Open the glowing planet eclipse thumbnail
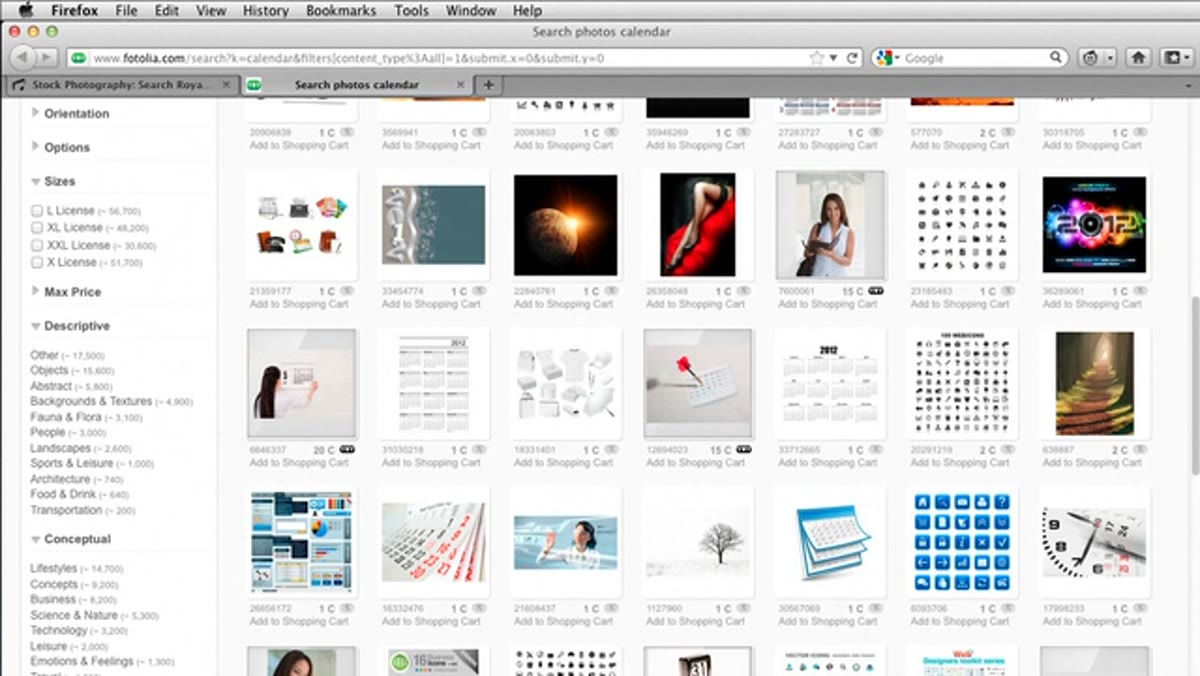 coord(565,225)
